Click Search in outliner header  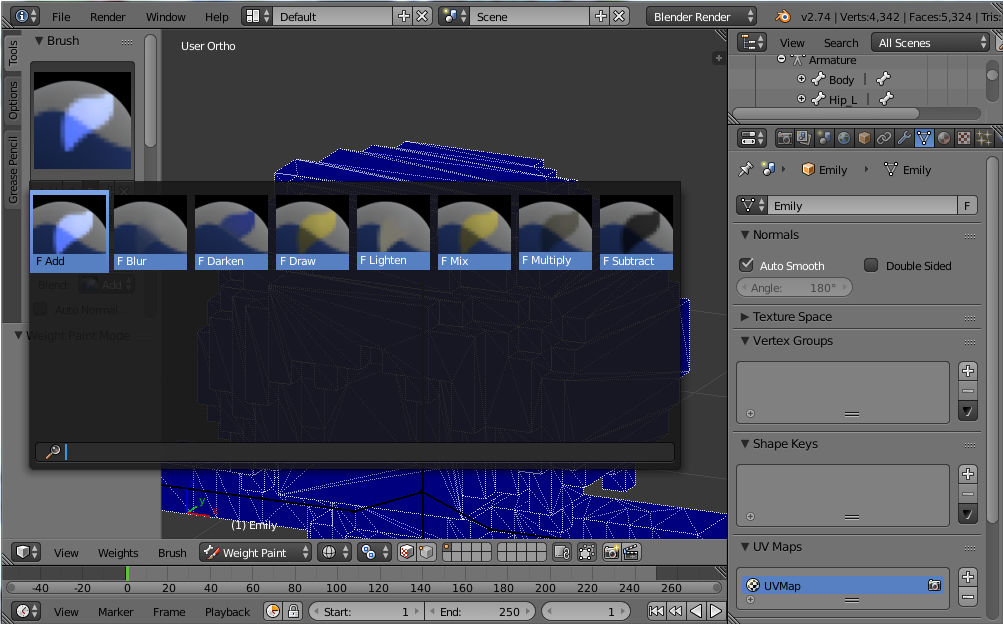click(x=841, y=43)
